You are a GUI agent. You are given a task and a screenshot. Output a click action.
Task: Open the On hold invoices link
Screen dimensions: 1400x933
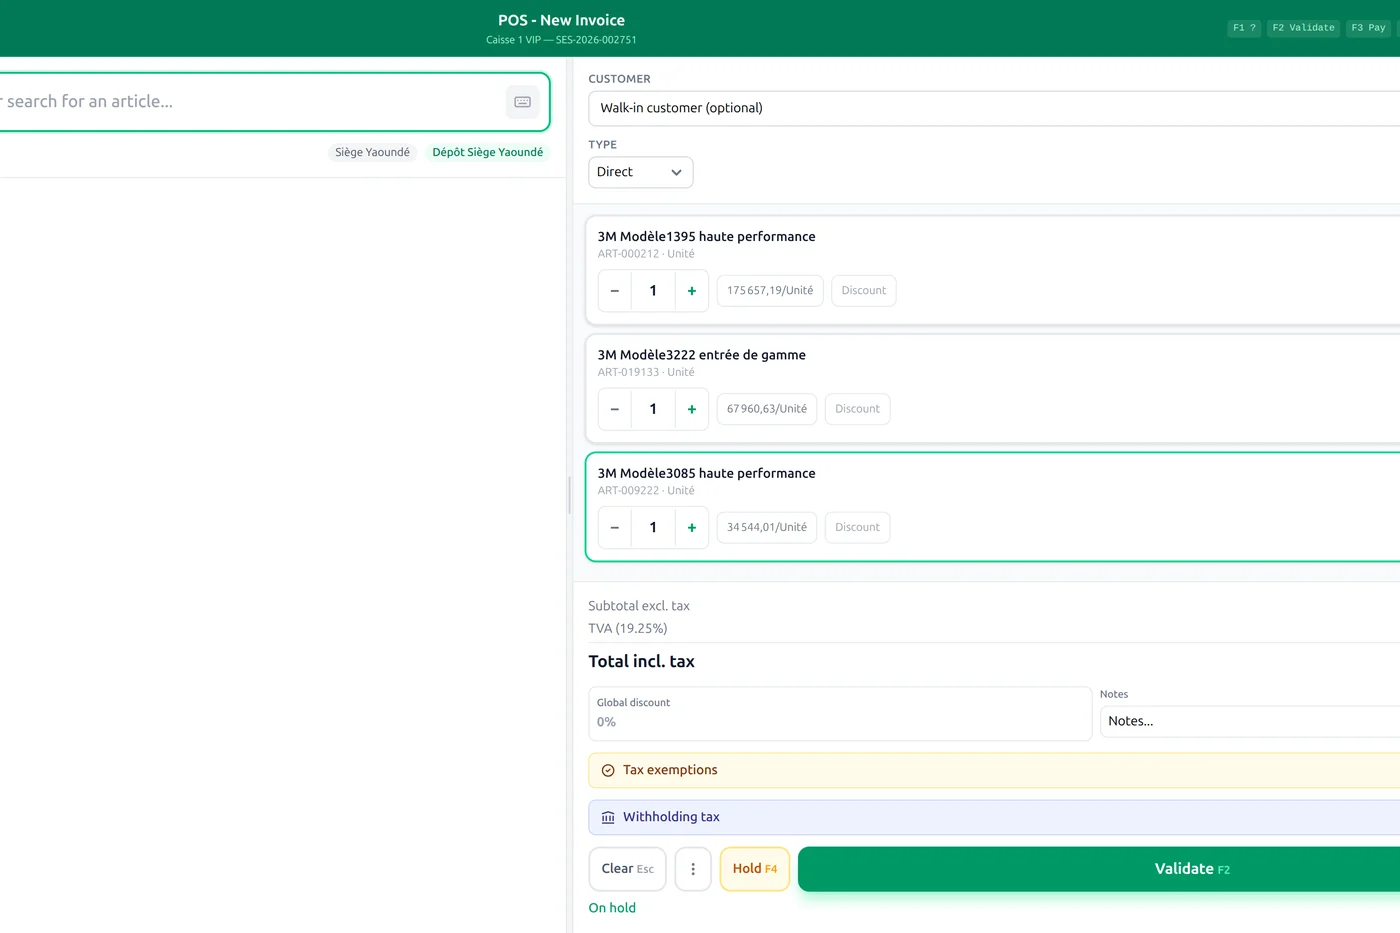pos(612,908)
